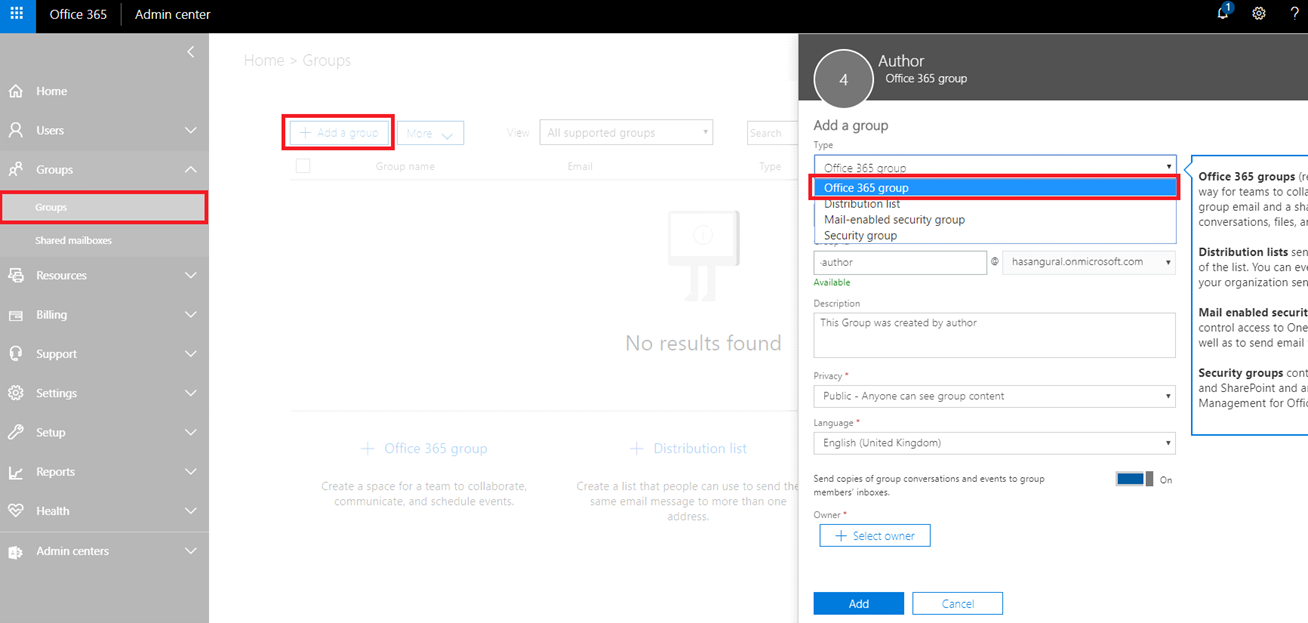Open the help question mark icon
The height and width of the screenshot is (623, 1308).
click(x=1294, y=14)
